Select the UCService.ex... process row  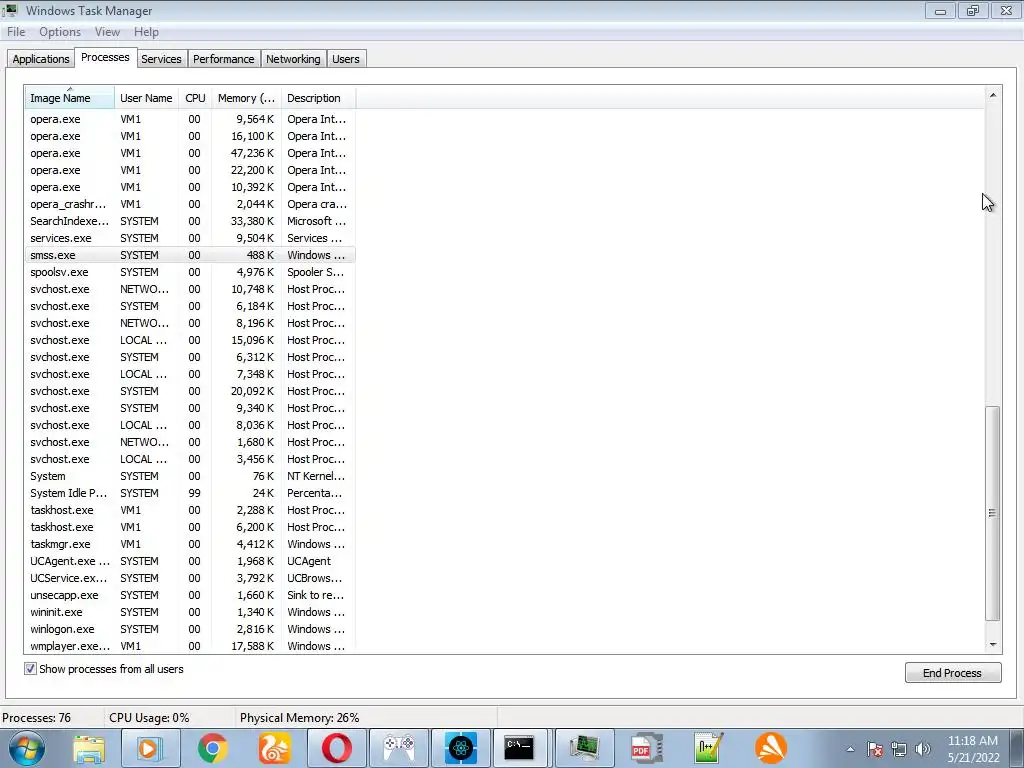pos(190,578)
